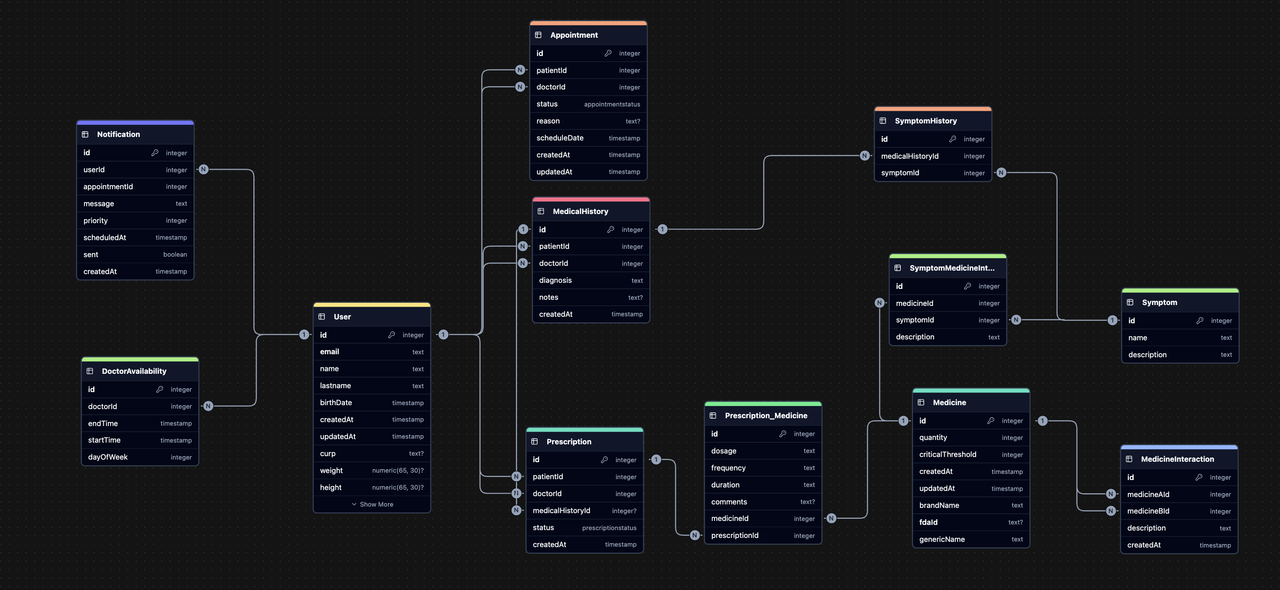The image size is (1280, 590).
Task: Click the table icon beside Prescription title
Action: (x=535, y=441)
